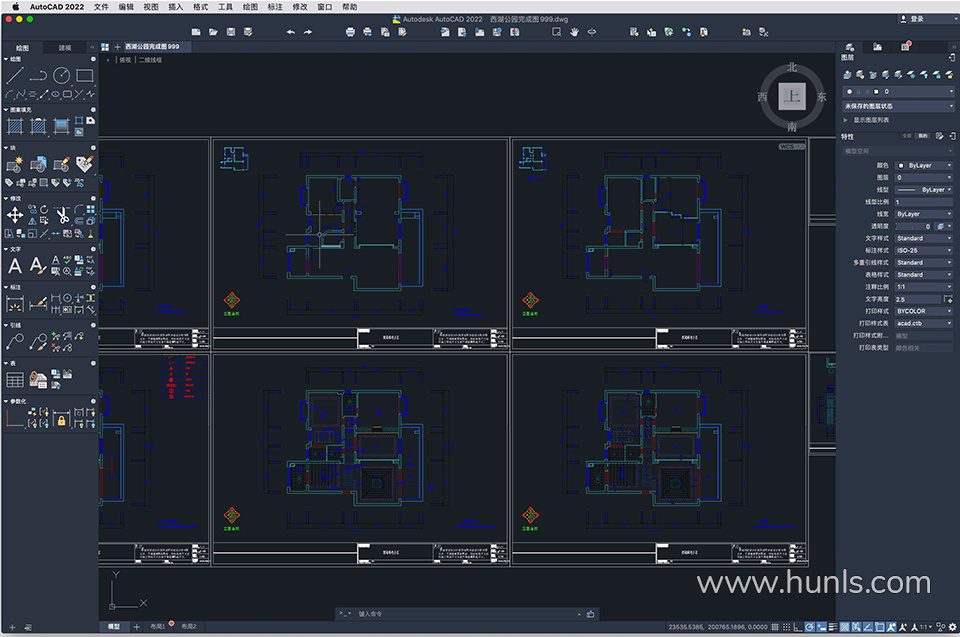
Task: Add a new drawing tab with plus
Action: tap(117, 47)
